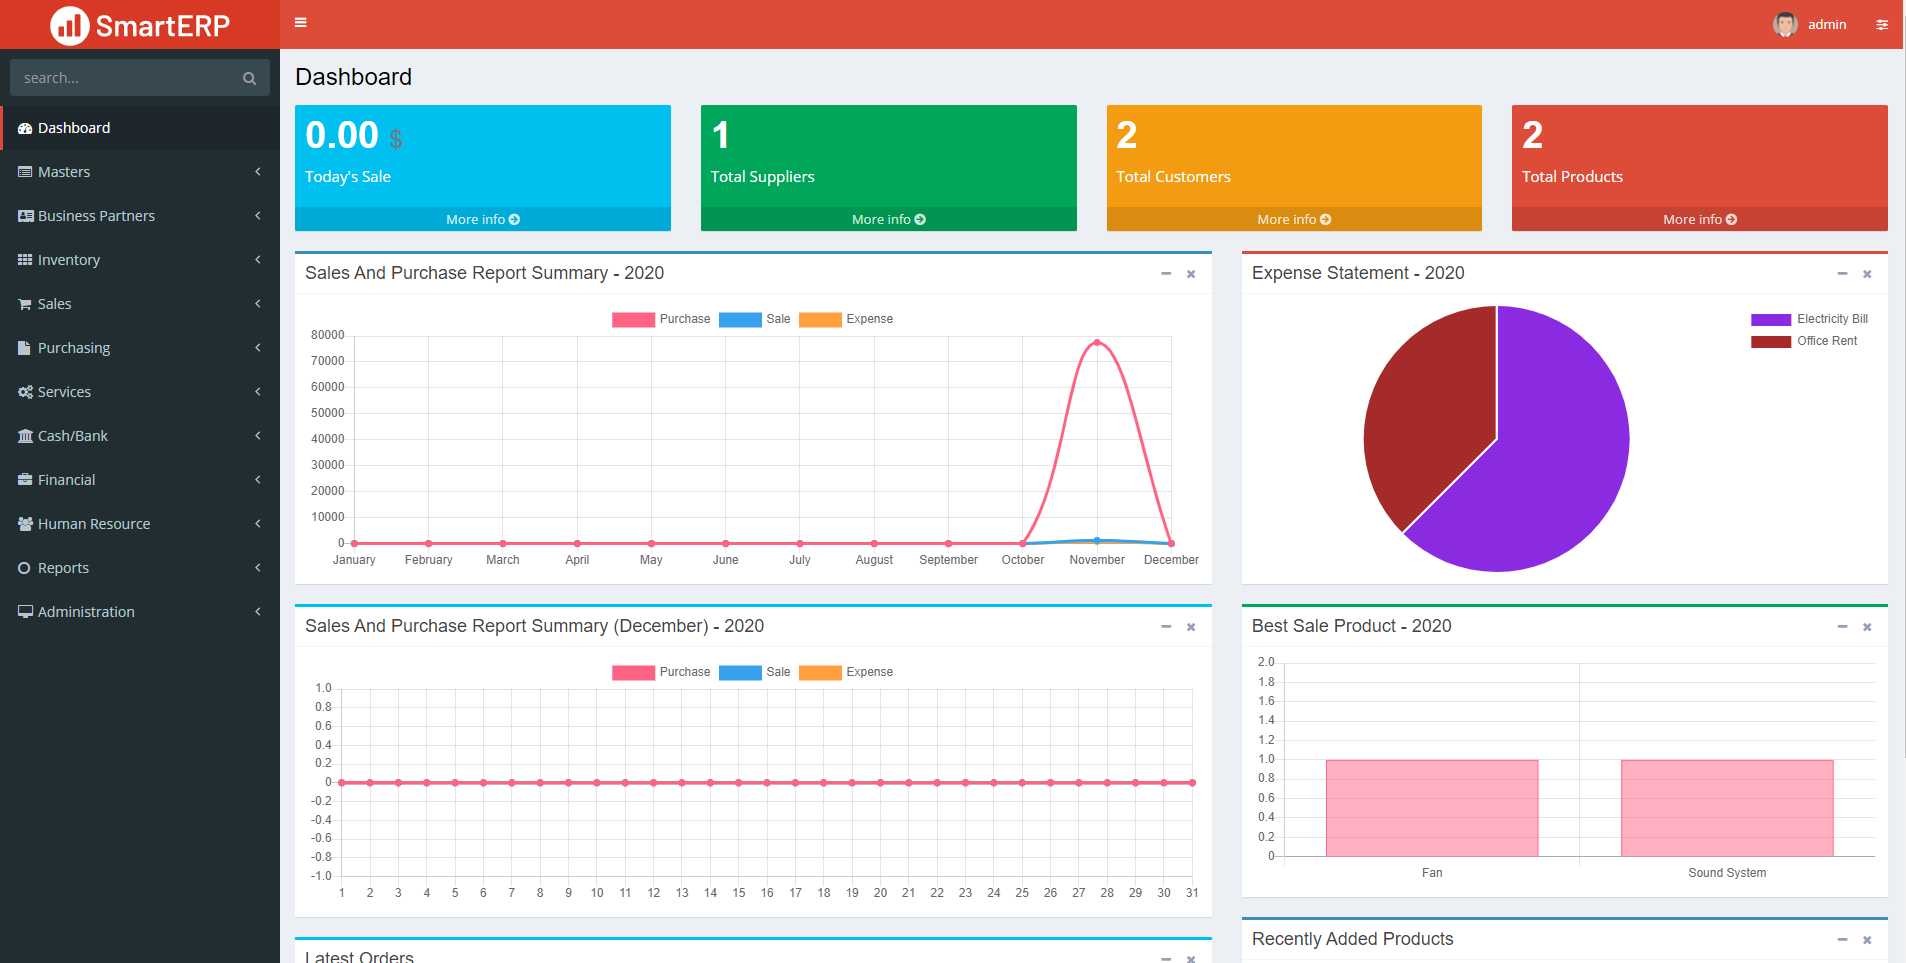Expand the Inventory submenu arrow
The height and width of the screenshot is (963, 1906).
tap(258, 260)
